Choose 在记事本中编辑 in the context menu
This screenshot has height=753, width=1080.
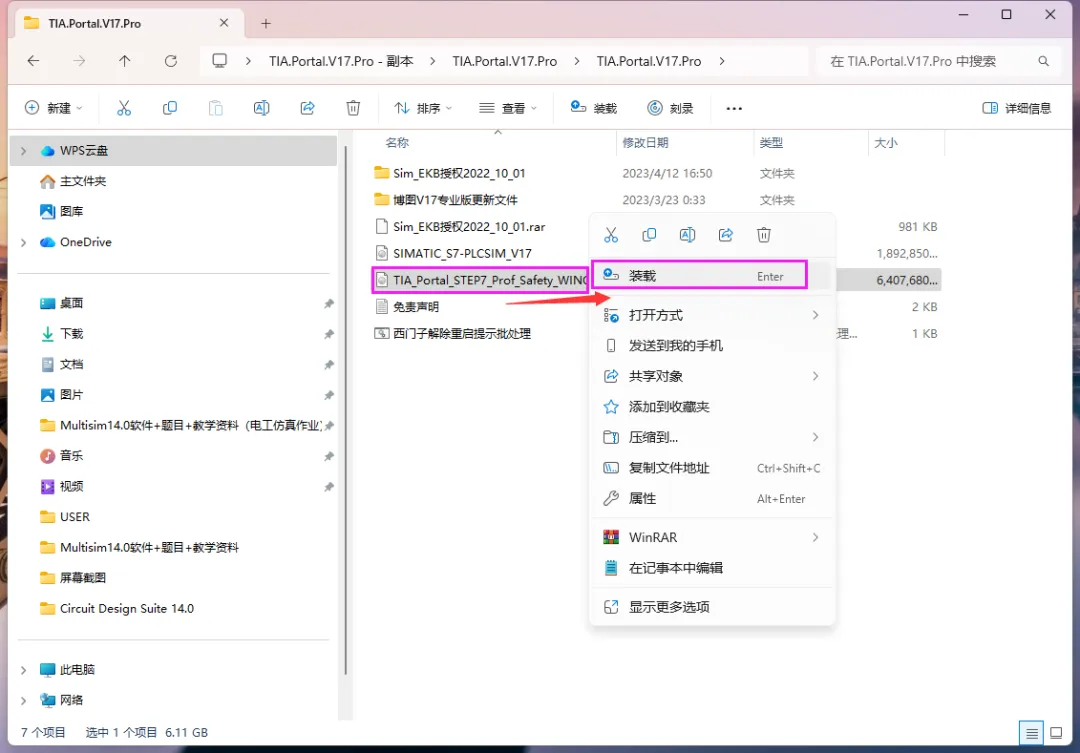[x=713, y=568]
